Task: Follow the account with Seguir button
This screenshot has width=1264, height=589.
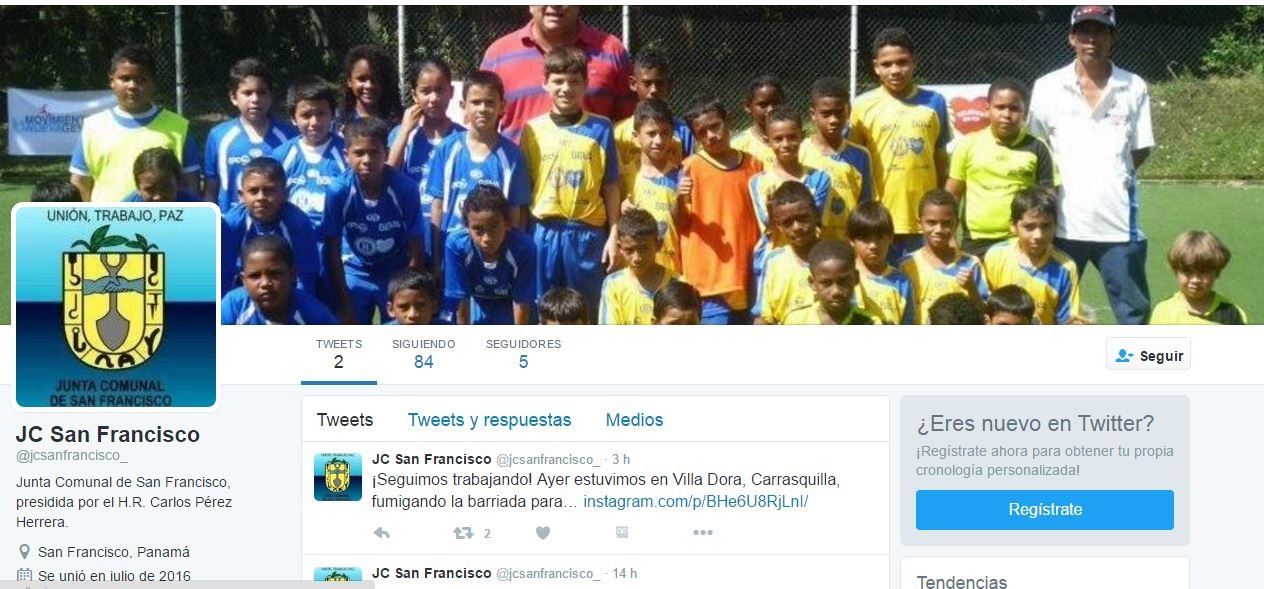Action: click(x=1148, y=355)
